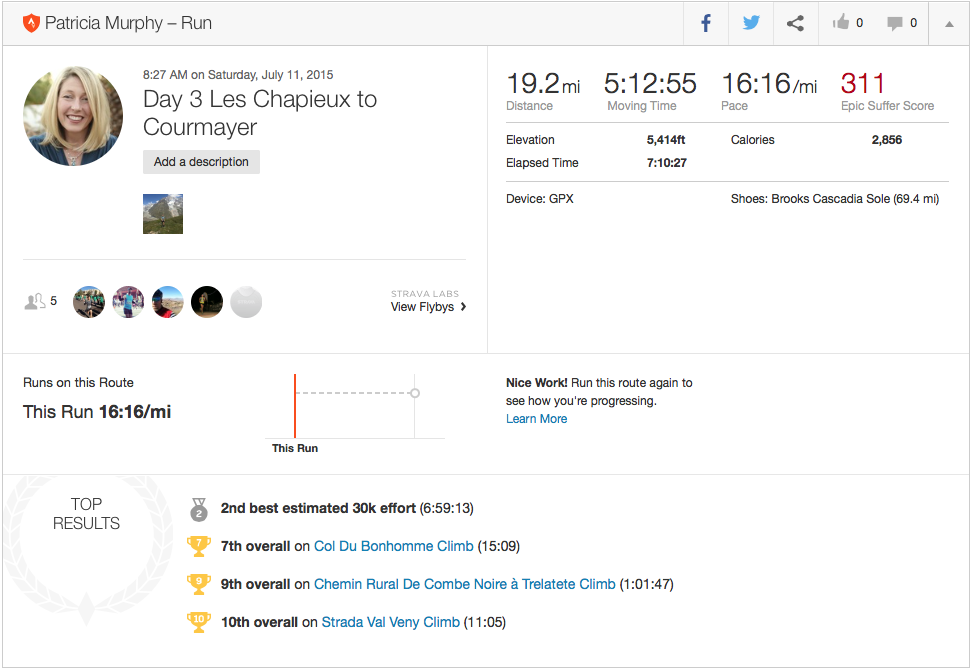Click the blank gray athlete avatar
The image size is (972, 670).
tap(246, 301)
